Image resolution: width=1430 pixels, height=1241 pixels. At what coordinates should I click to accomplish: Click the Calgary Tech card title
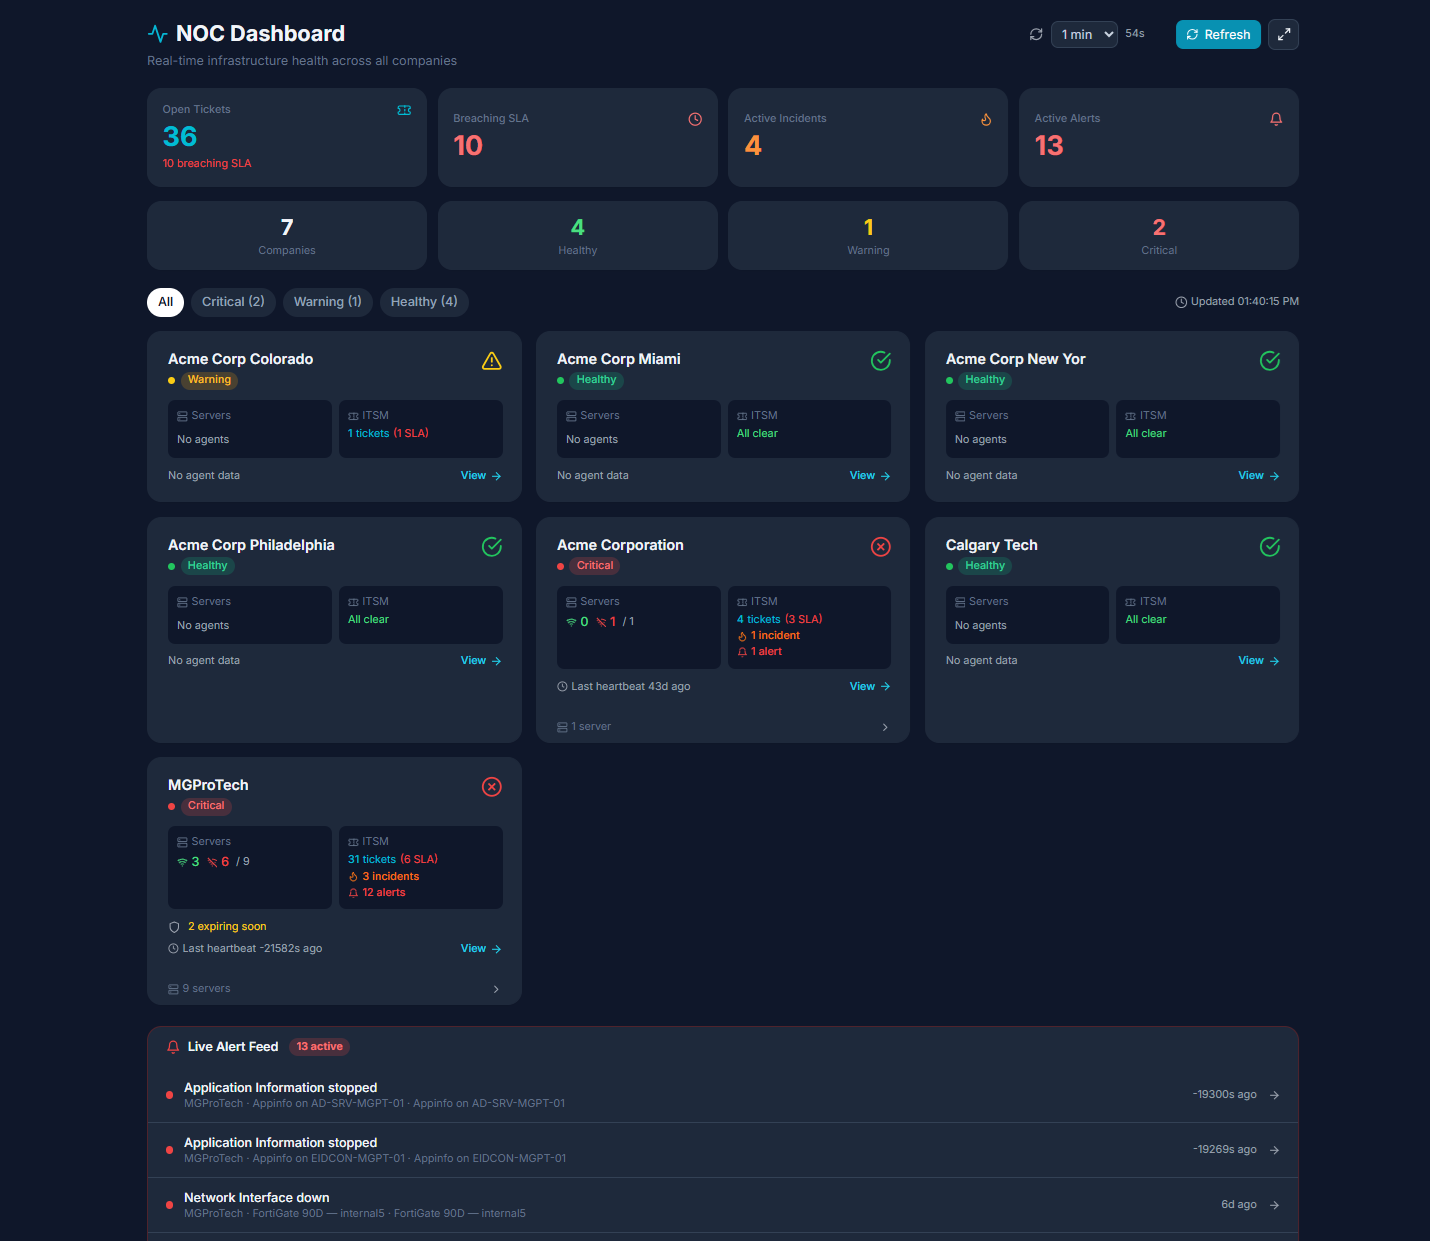[992, 545]
